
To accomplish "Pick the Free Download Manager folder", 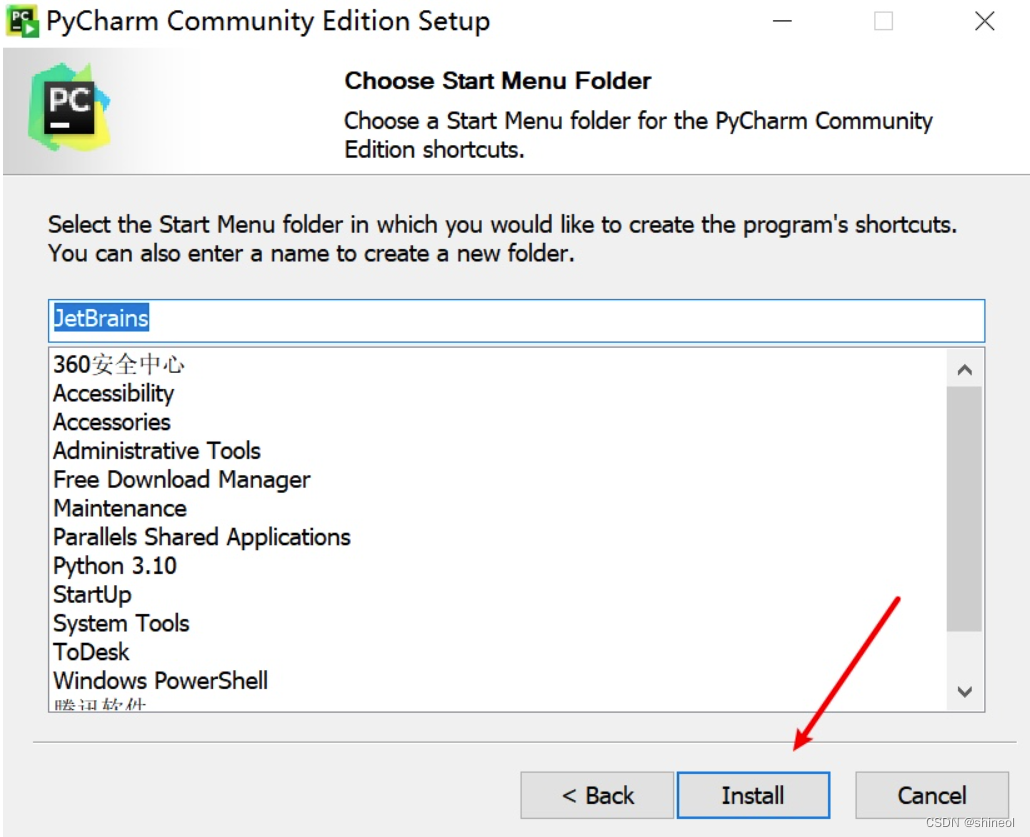I will [x=182, y=480].
